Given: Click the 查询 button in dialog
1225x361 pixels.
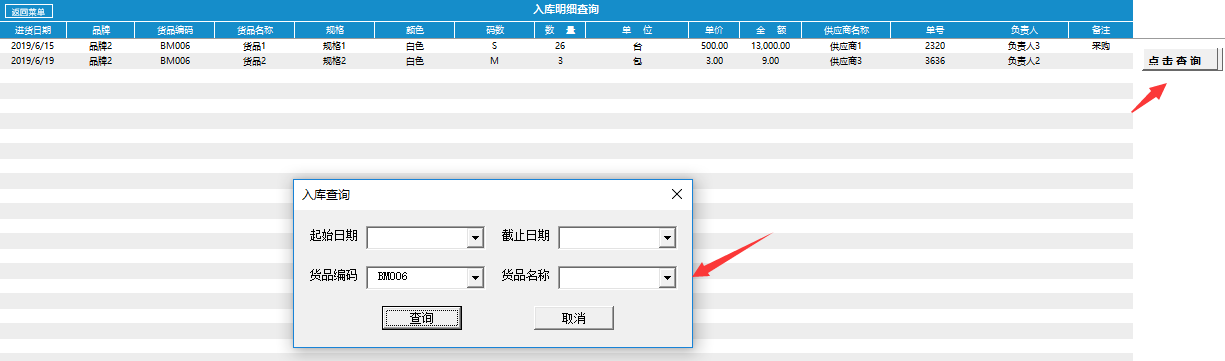Looking at the screenshot, I should [x=421, y=318].
